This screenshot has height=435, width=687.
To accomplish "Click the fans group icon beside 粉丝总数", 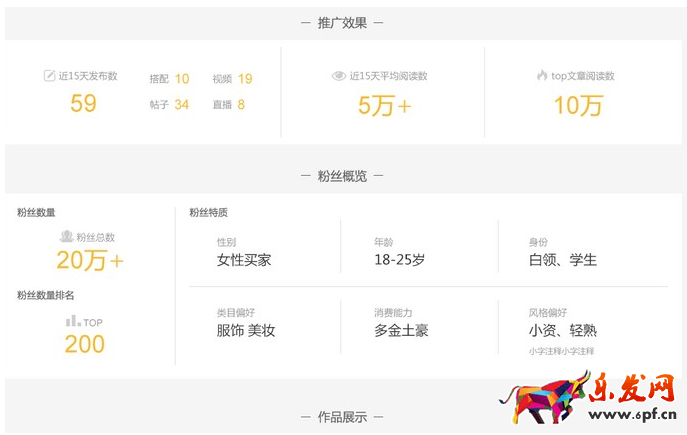I will [66, 237].
